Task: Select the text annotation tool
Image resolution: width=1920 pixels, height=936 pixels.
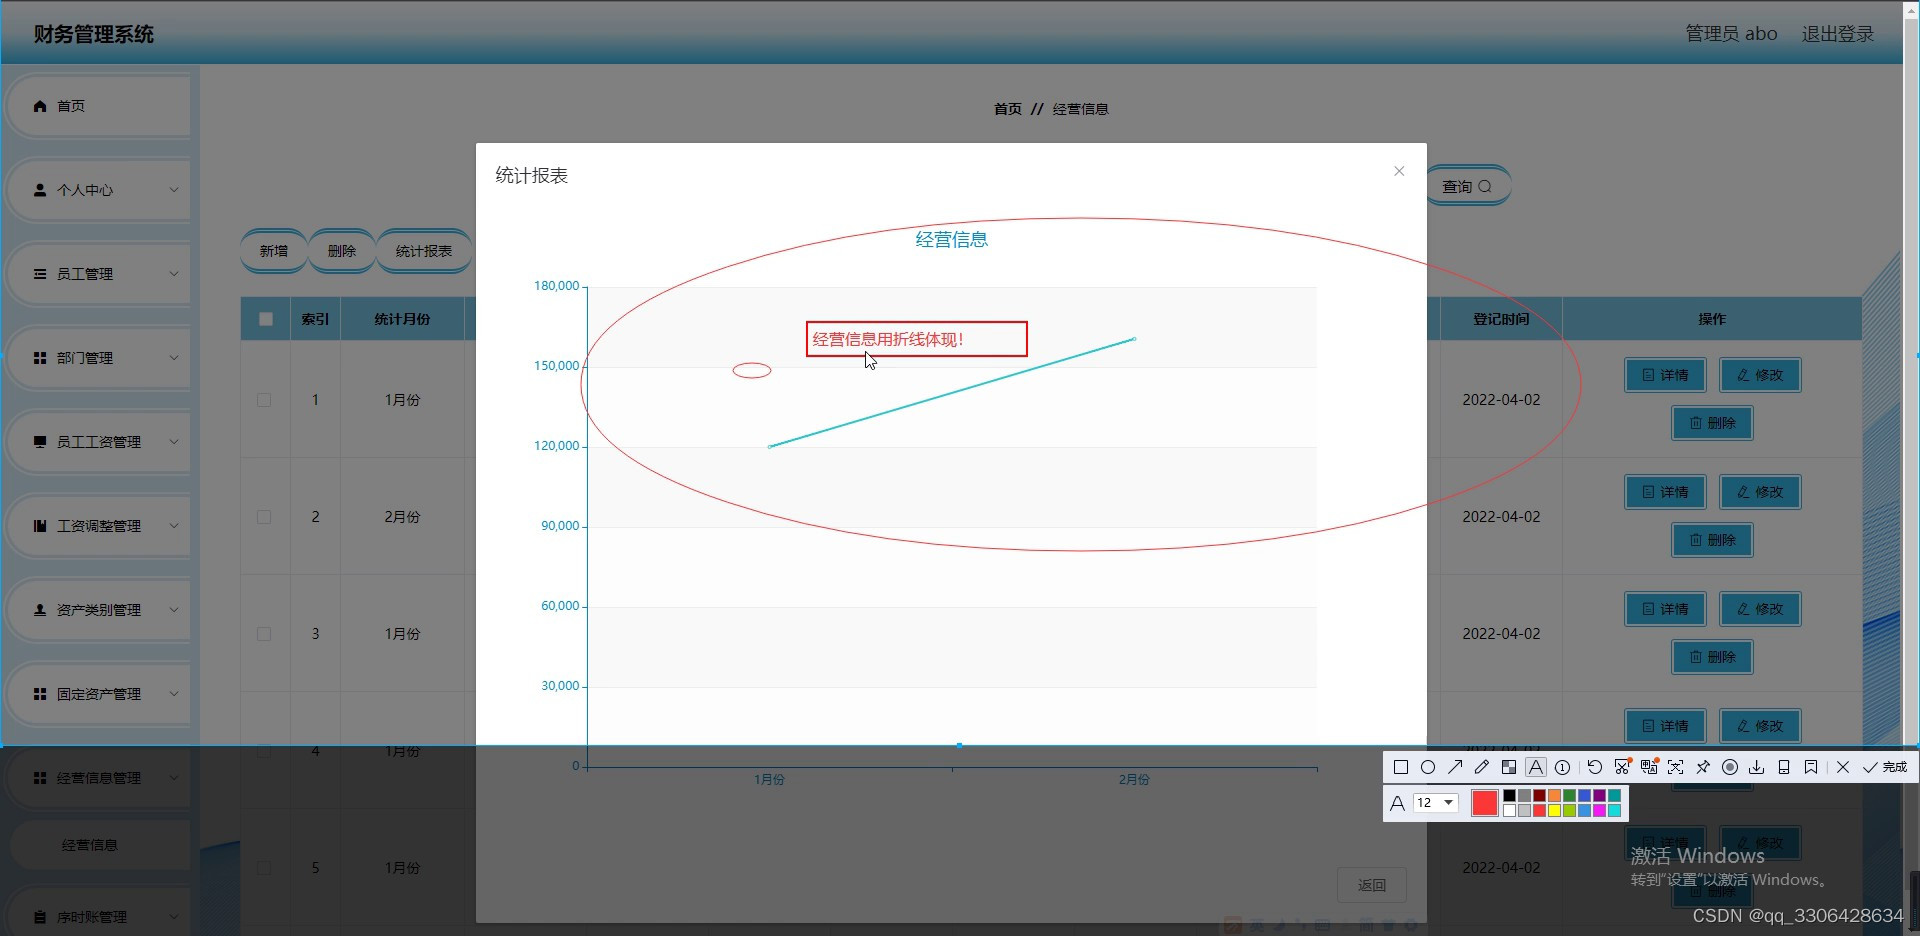Action: point(1536,767)
